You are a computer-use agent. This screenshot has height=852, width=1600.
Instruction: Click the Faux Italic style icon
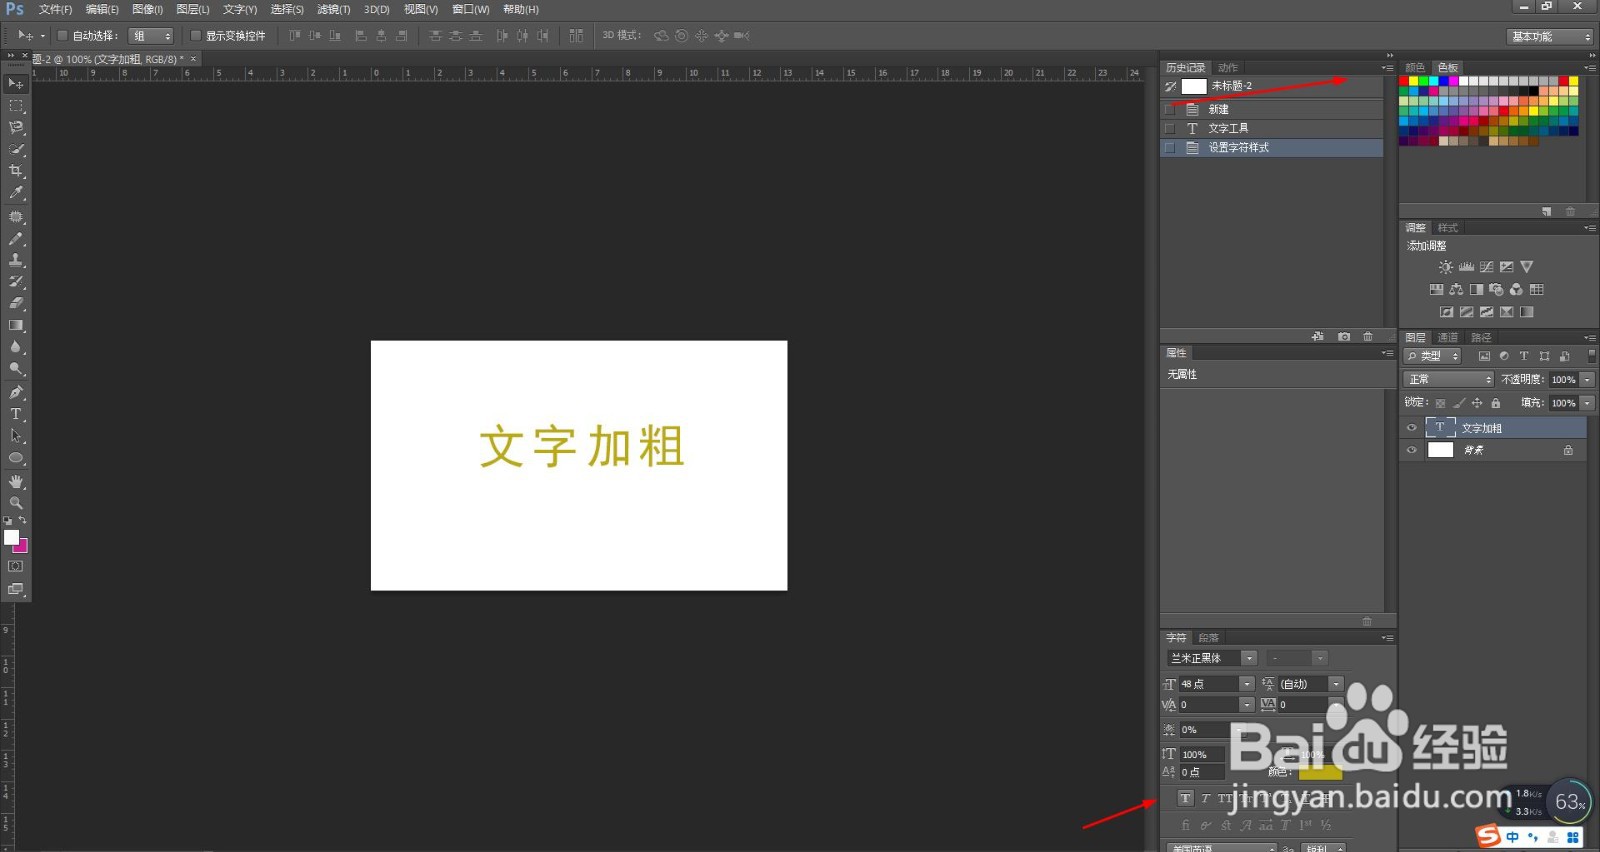1206,798
